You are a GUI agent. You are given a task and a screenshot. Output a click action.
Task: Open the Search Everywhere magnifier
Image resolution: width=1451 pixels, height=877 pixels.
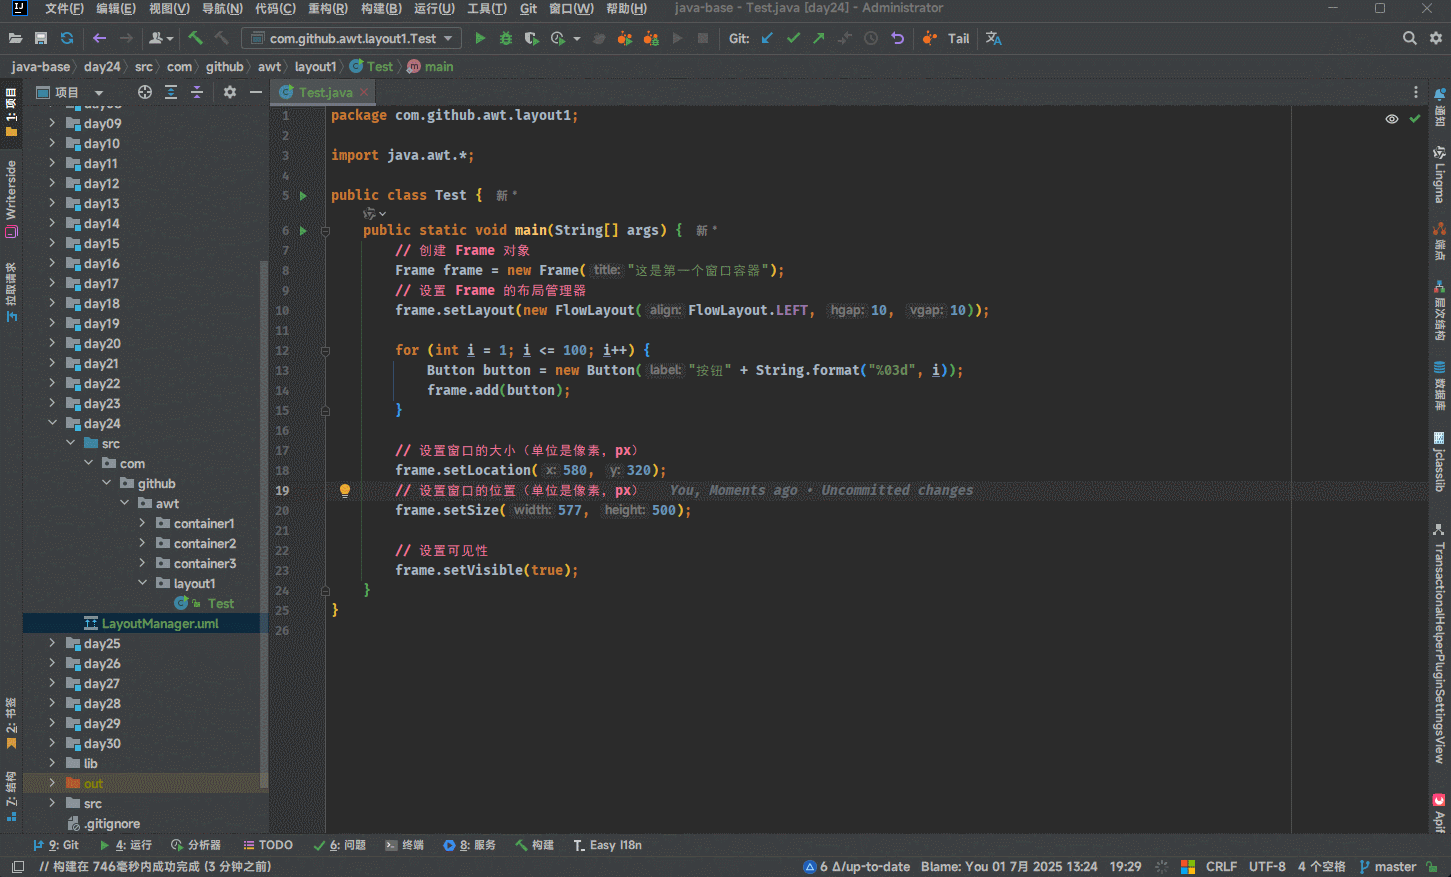coord(1409,38)
